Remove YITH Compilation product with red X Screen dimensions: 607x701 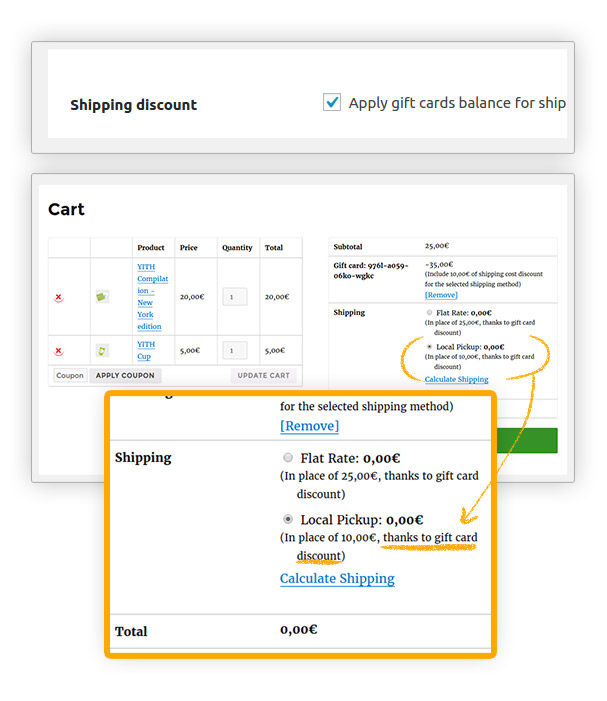tap(59, 297)
